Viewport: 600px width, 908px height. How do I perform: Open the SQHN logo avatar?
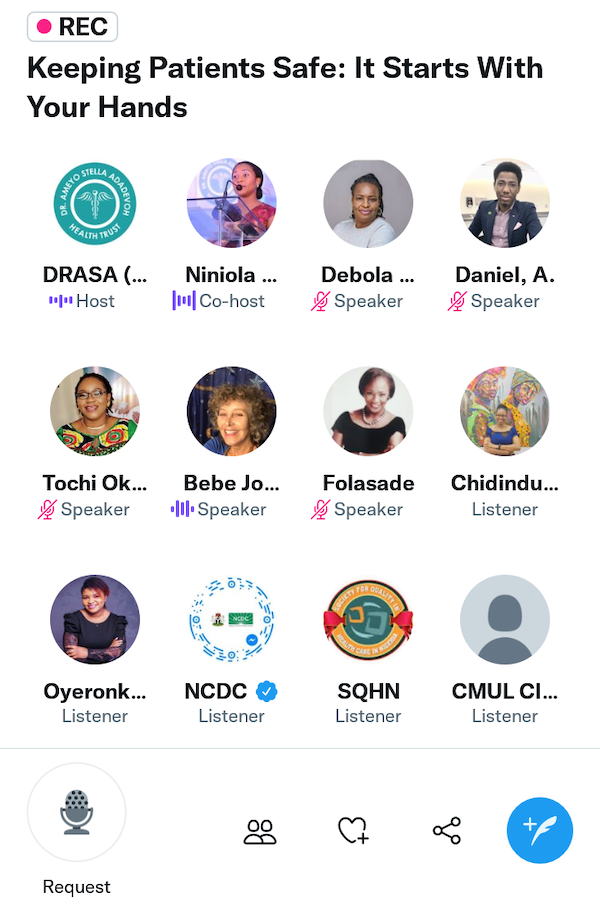[x=368, y=619]
